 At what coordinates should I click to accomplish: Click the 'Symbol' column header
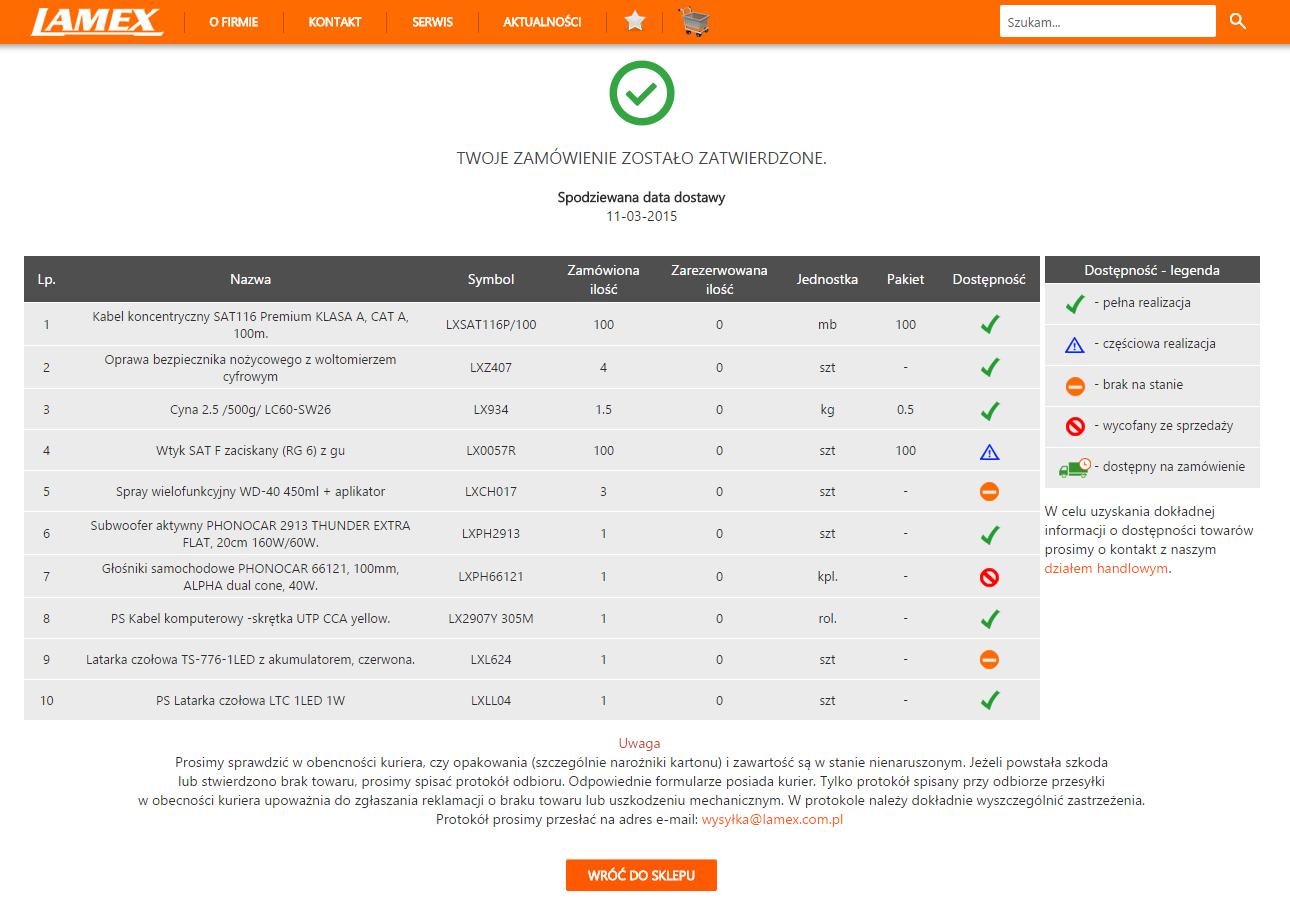click(491, 279)
